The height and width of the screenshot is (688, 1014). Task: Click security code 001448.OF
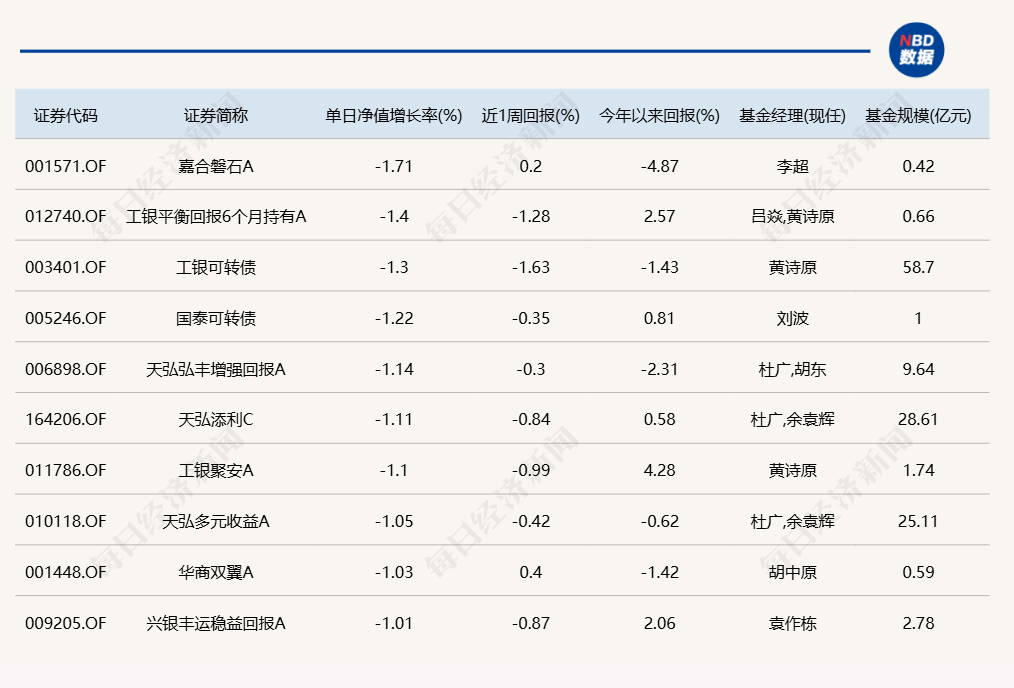[x=65, y=572]
